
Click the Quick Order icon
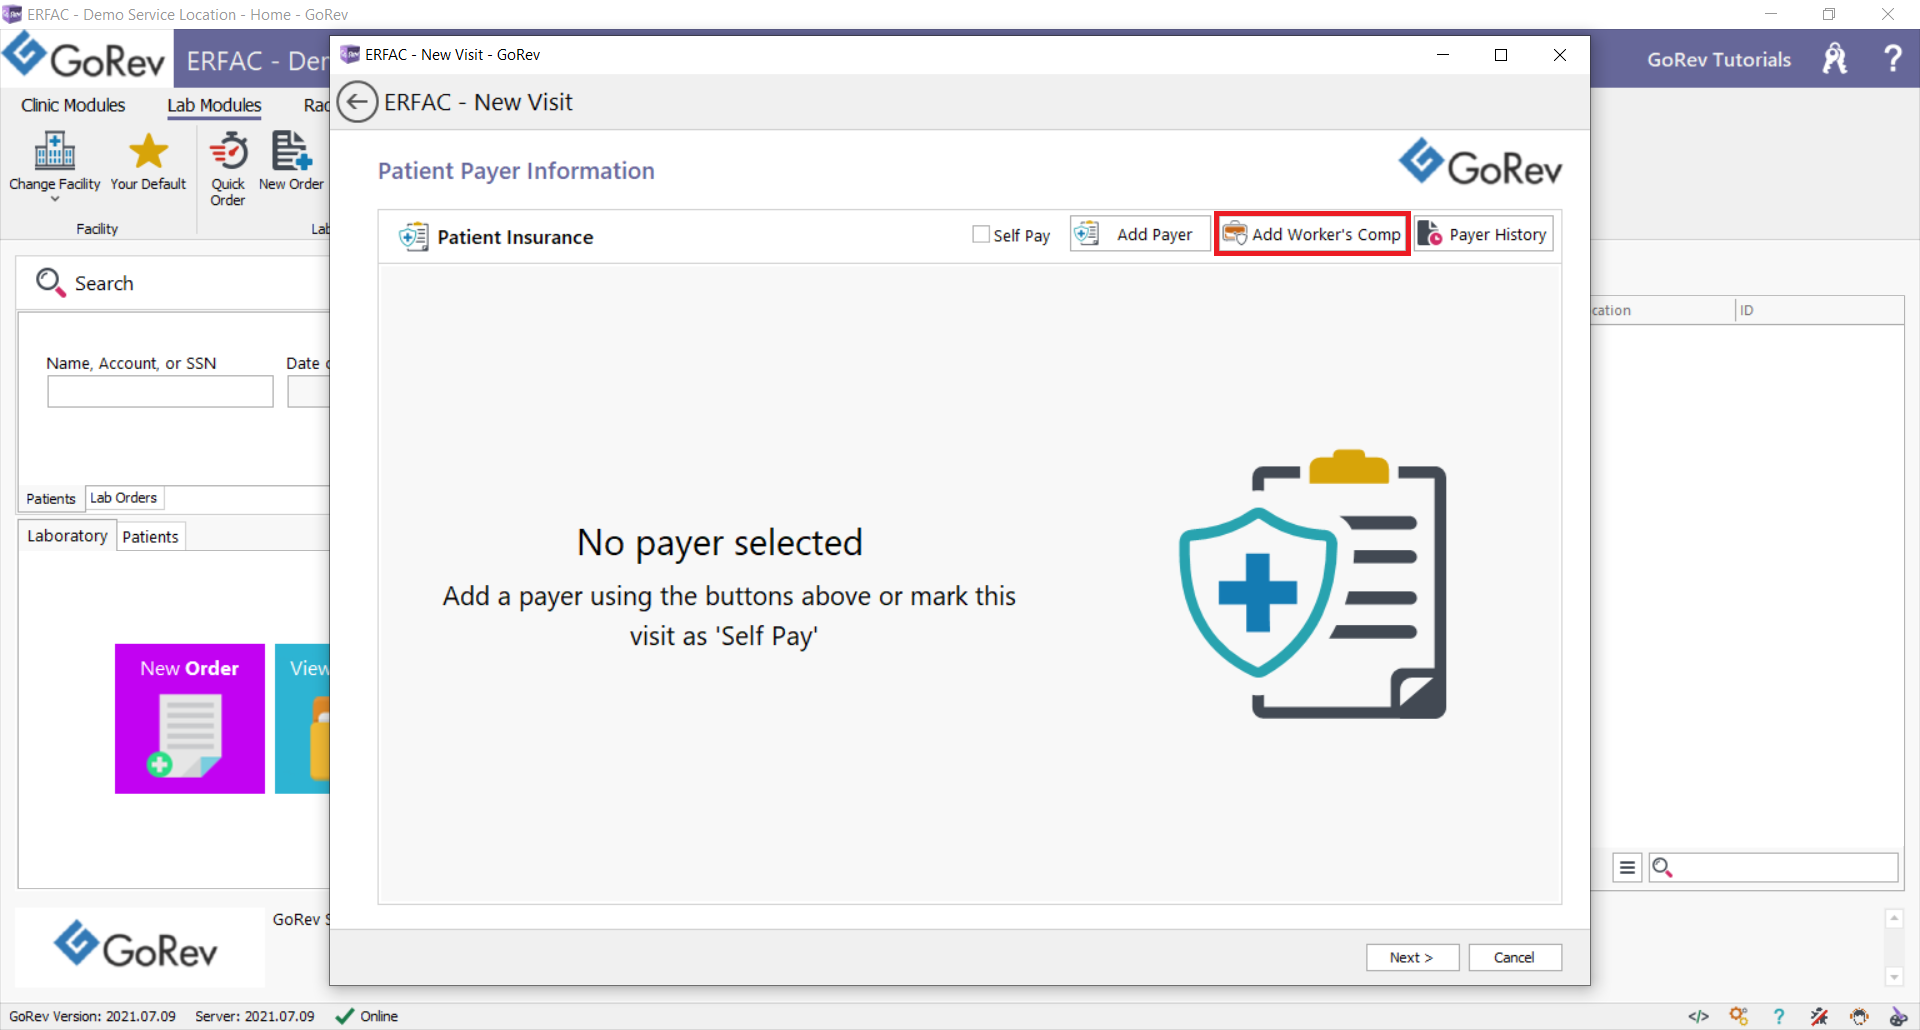tap(228, 152)
